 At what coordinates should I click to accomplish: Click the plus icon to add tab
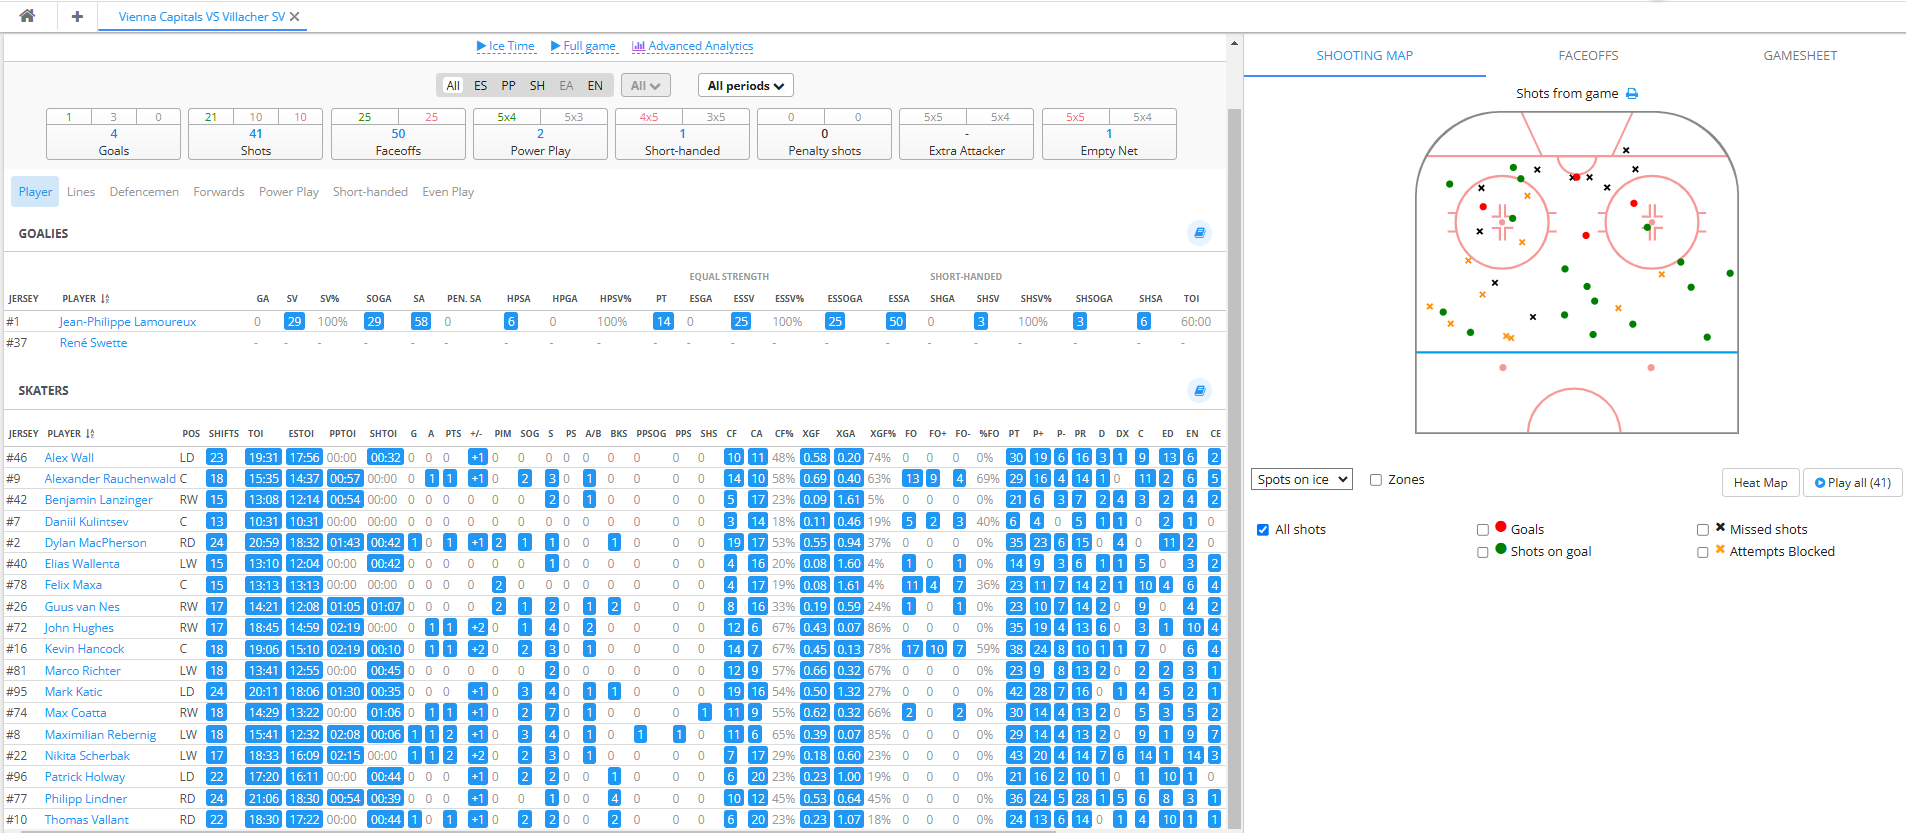77,16
